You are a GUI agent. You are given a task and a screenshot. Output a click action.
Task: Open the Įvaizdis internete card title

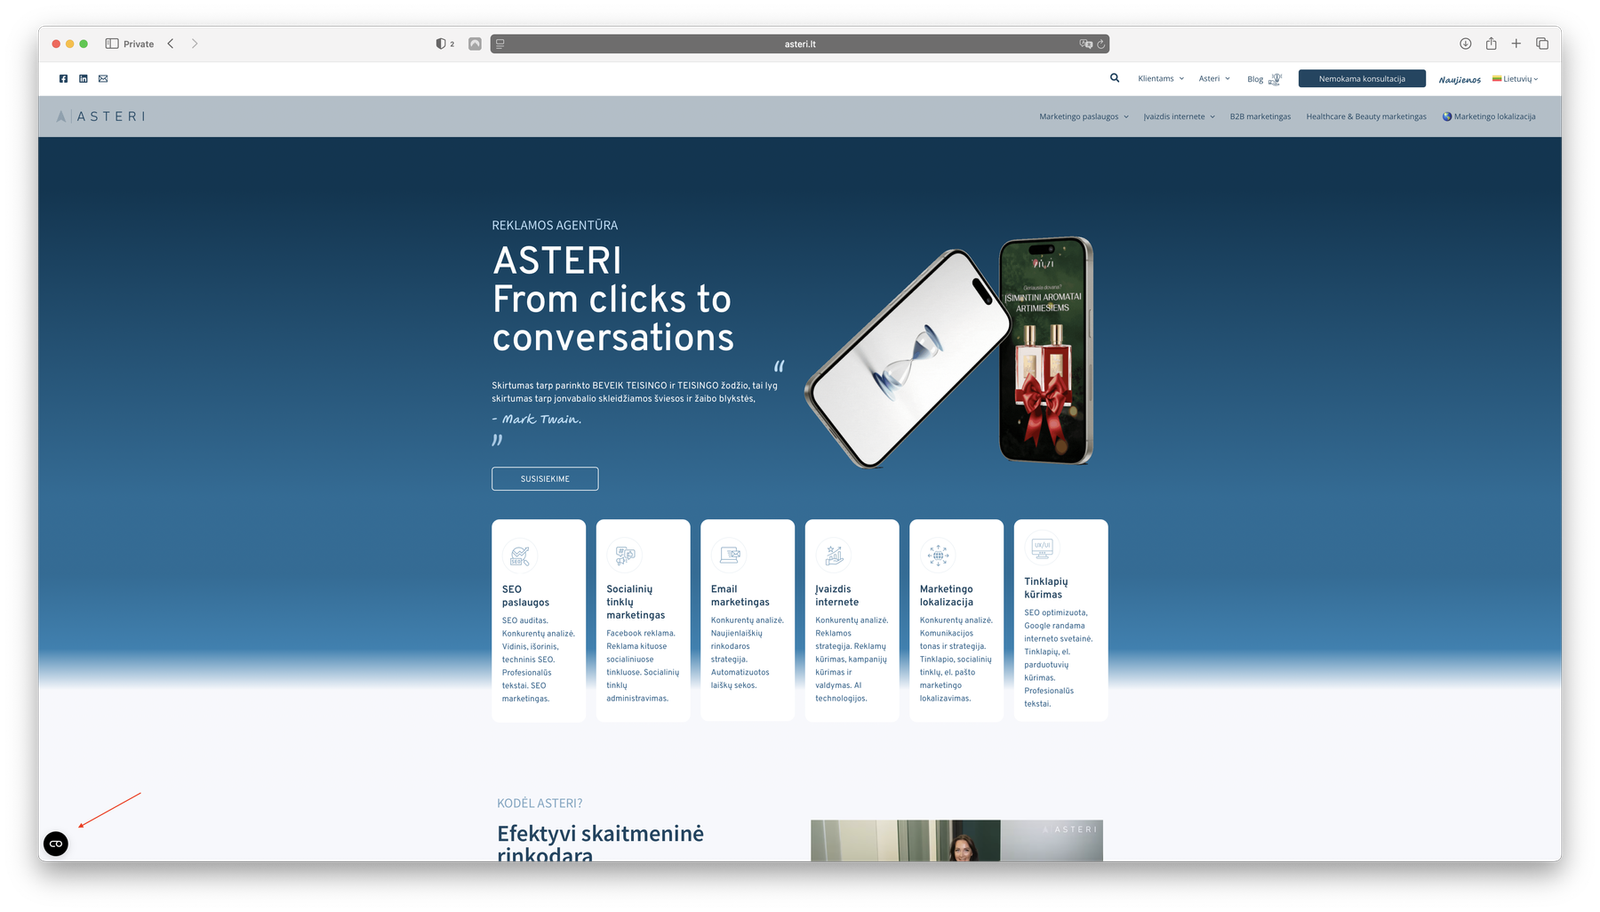tap(837, 596)
